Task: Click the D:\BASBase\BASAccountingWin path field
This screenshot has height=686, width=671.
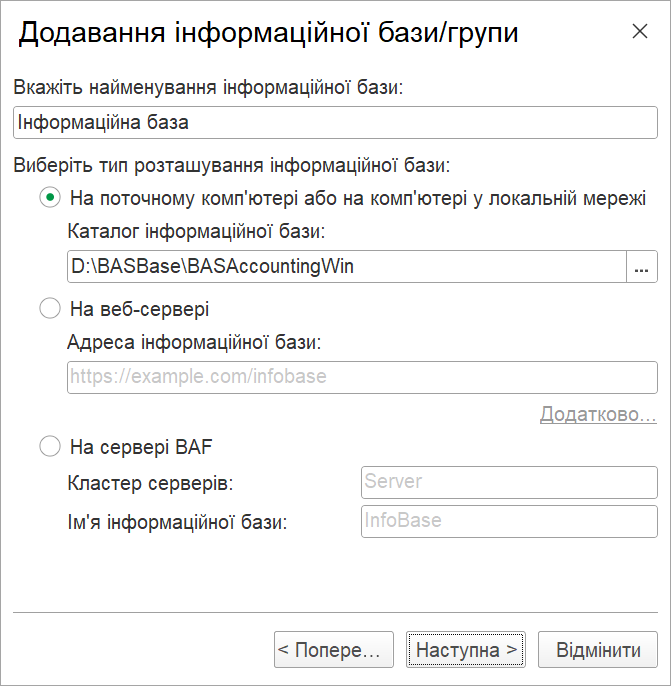Action: [x=347, y=266]
